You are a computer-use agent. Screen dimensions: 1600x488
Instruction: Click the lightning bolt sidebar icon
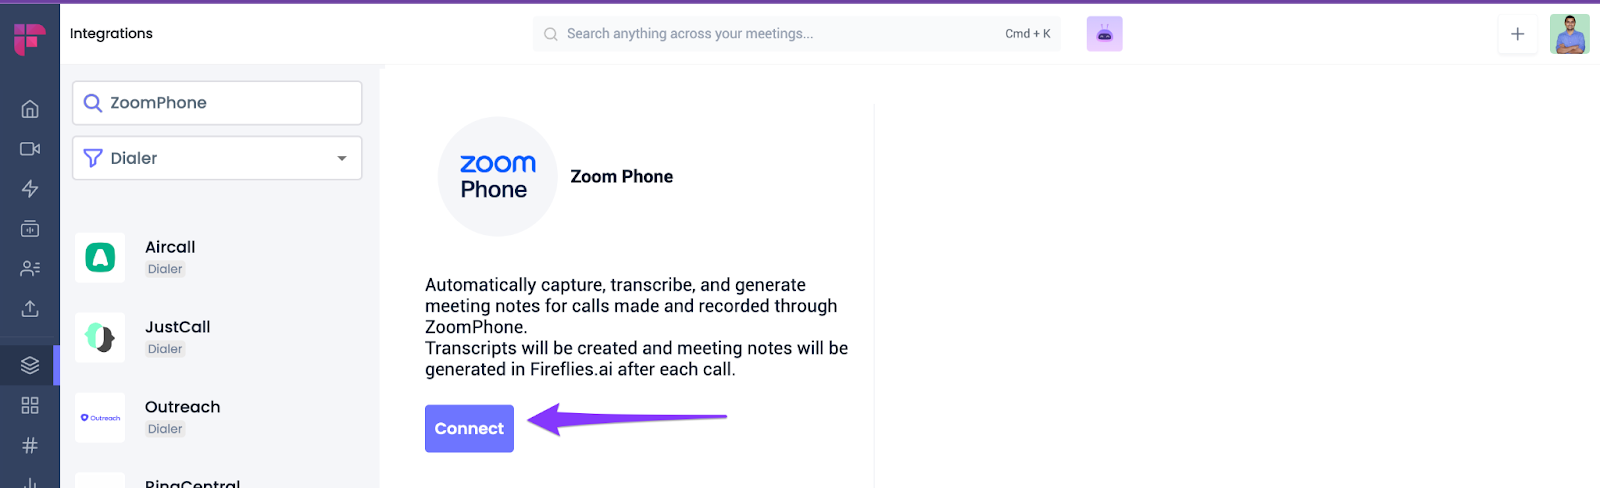point(30,189)
